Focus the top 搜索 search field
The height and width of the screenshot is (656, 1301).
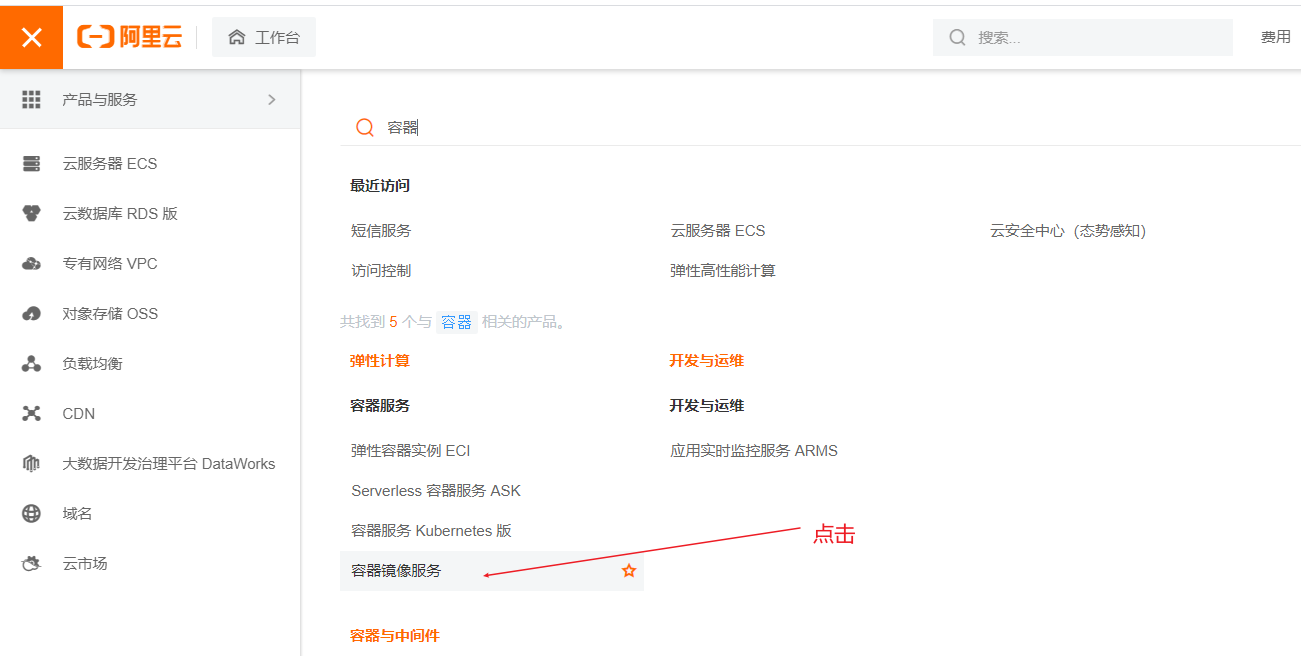[1082, 37]
